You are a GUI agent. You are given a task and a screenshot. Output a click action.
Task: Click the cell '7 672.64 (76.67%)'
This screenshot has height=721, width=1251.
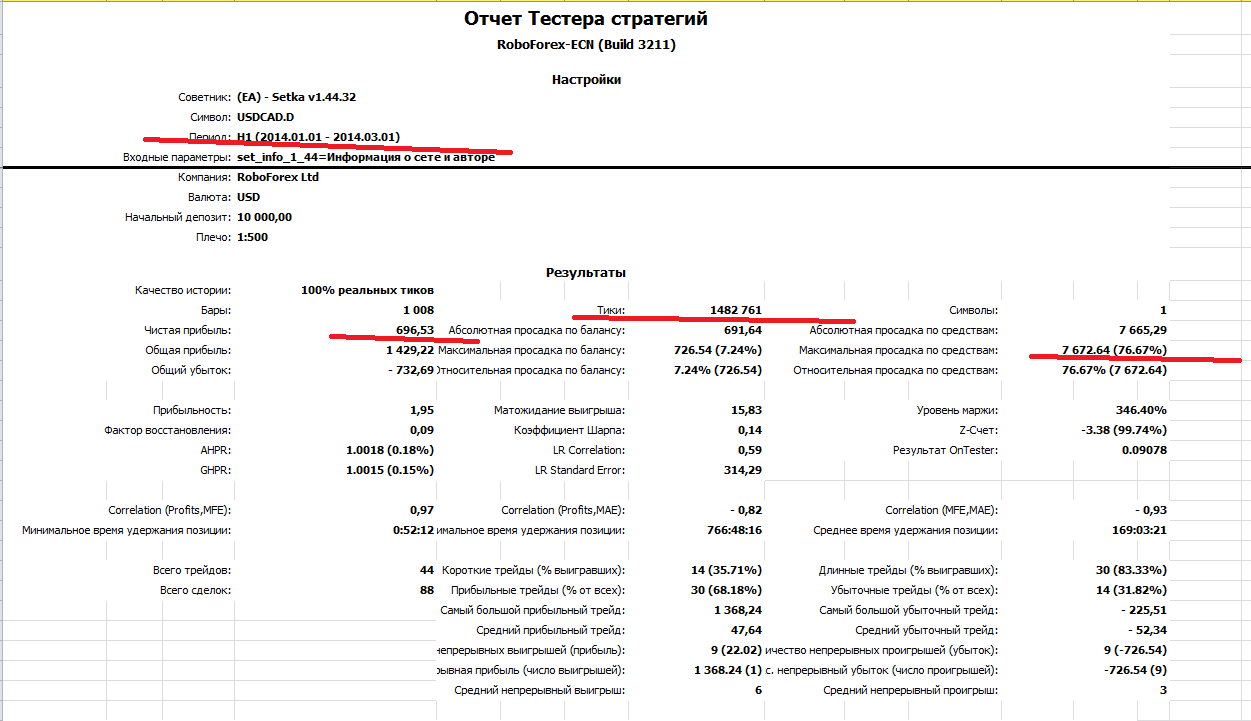1114,350
